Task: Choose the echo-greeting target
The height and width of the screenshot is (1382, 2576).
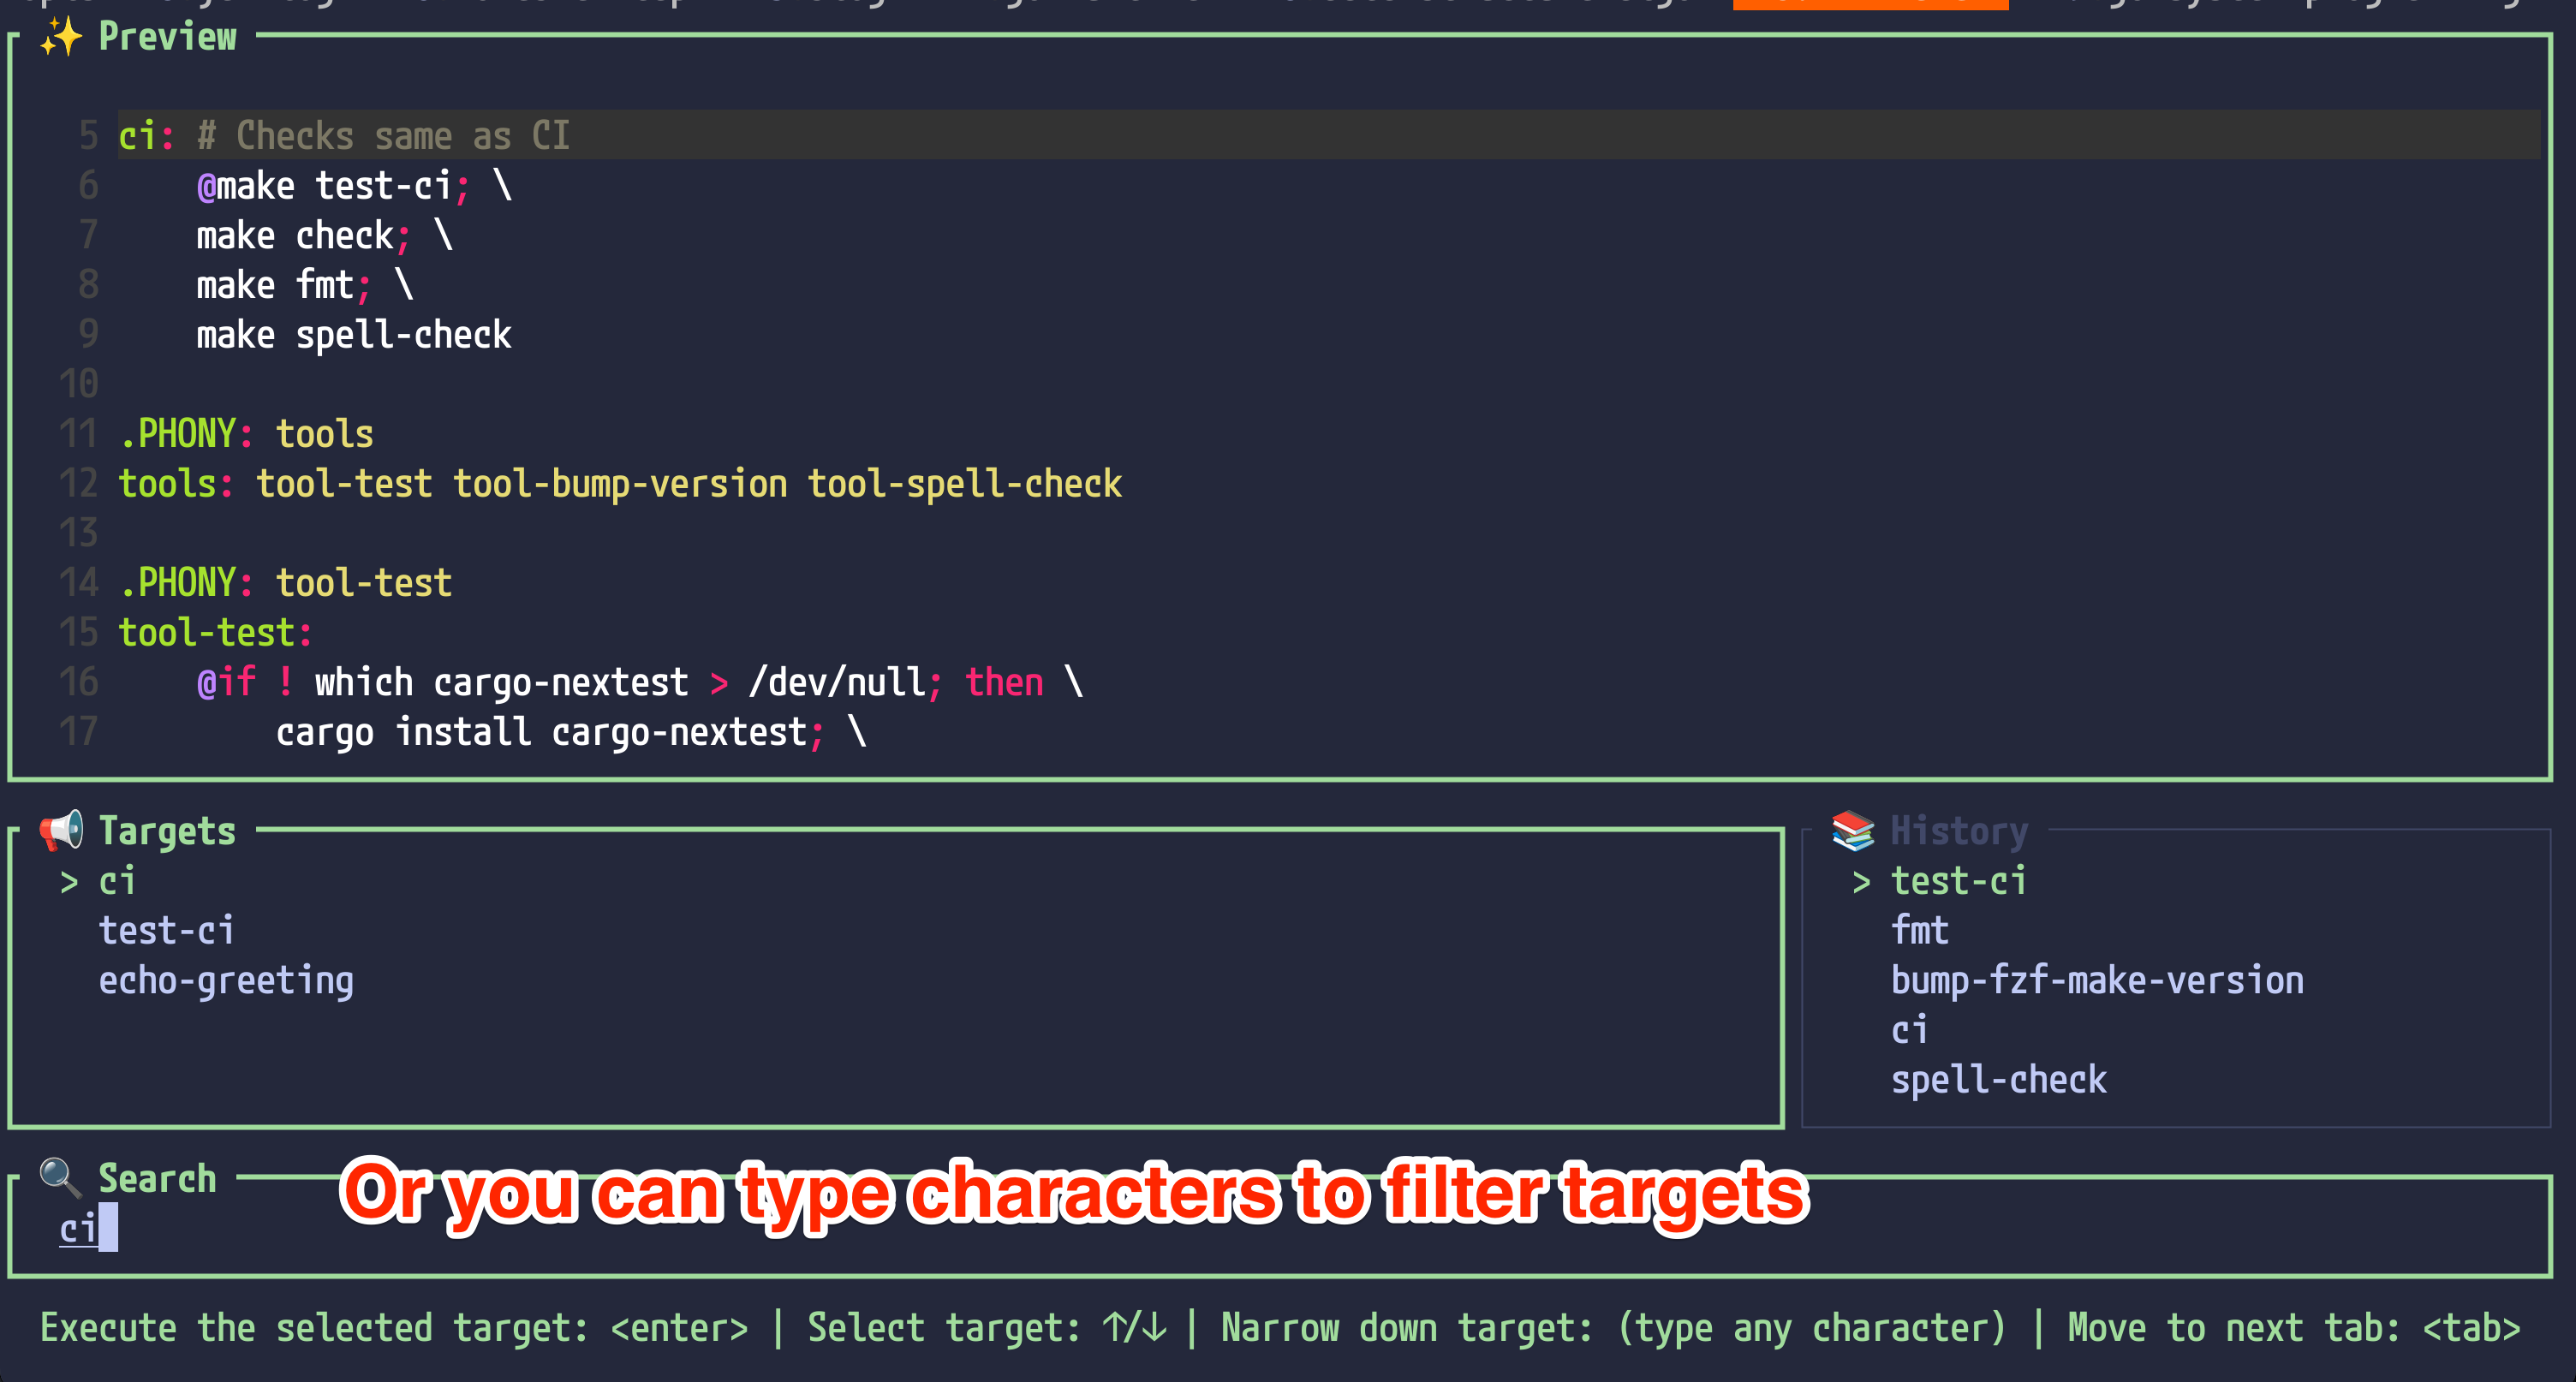Action: pos(226,981)
